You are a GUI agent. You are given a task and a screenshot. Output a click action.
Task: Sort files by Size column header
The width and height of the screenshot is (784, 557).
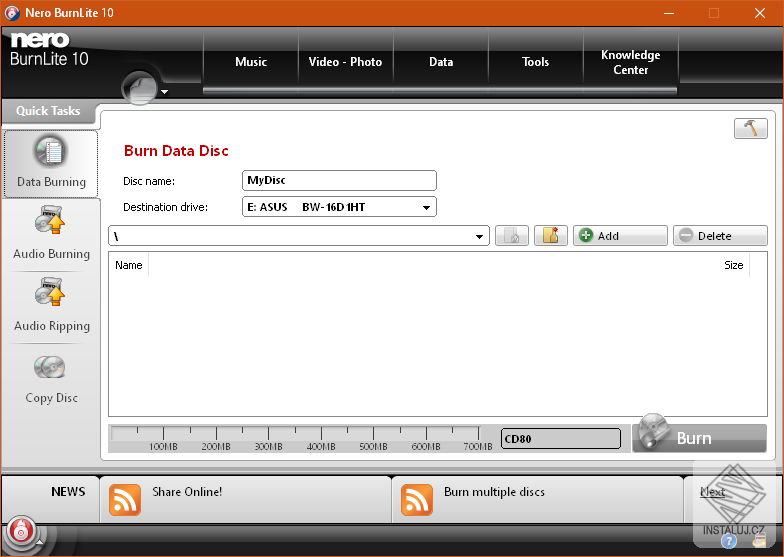coord(734,265)
